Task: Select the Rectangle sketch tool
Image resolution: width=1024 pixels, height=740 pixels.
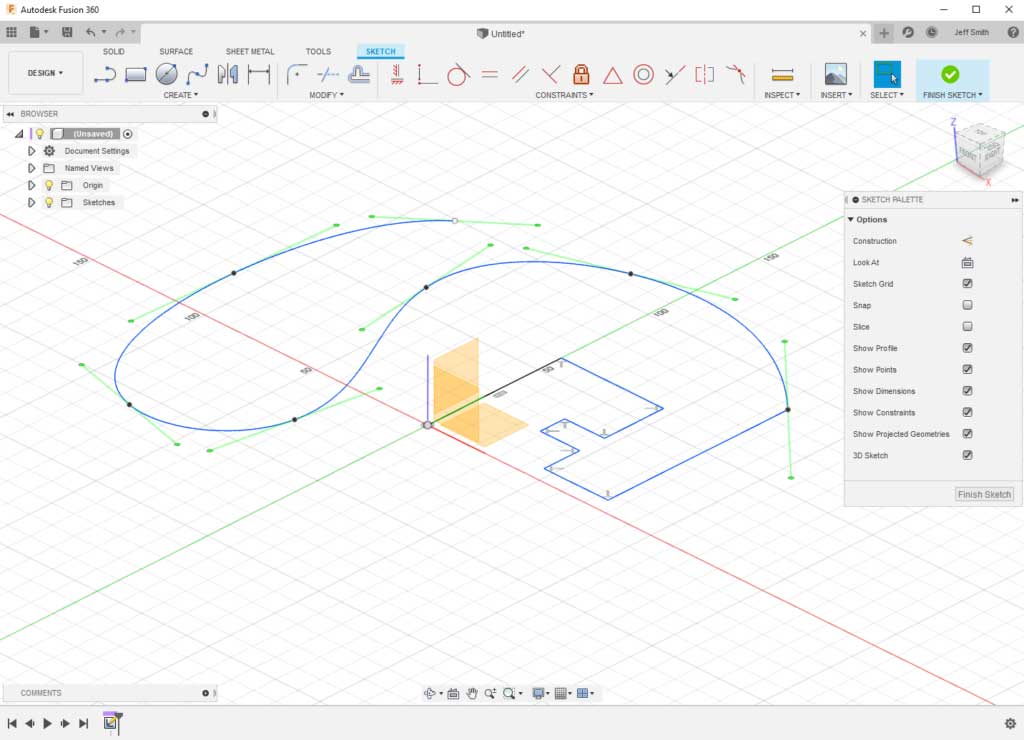Action: coord(136,74)
